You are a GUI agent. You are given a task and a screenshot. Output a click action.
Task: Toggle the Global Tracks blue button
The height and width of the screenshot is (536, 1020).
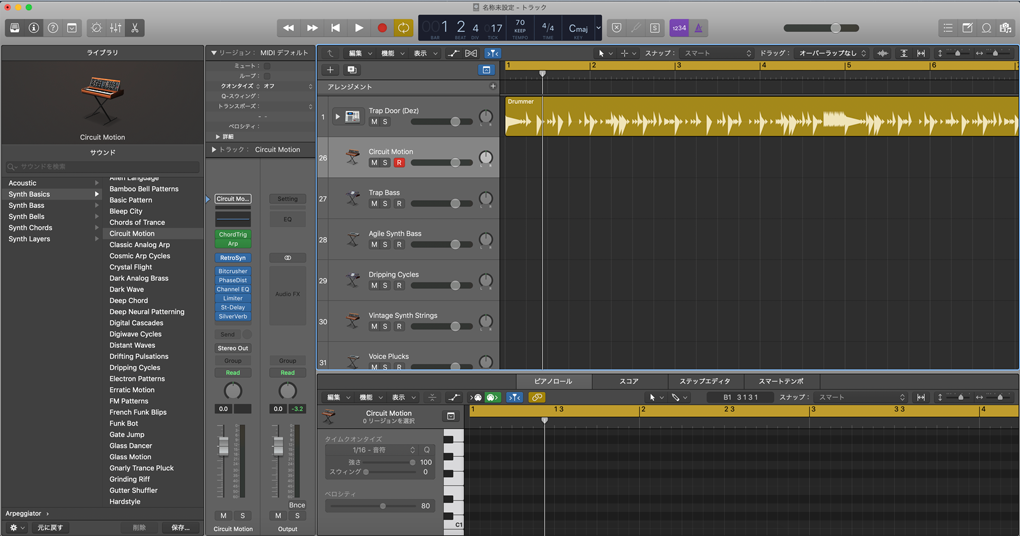[x=486, y=70]
